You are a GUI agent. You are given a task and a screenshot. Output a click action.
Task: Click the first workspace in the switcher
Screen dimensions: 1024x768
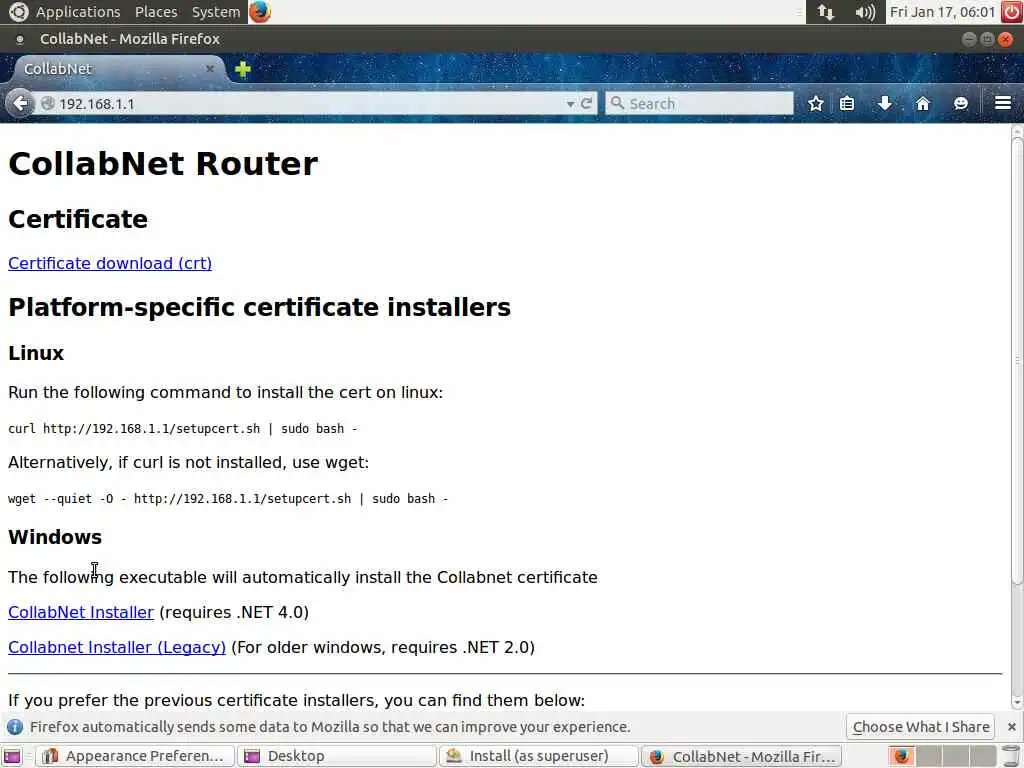(x=901, y=756)
